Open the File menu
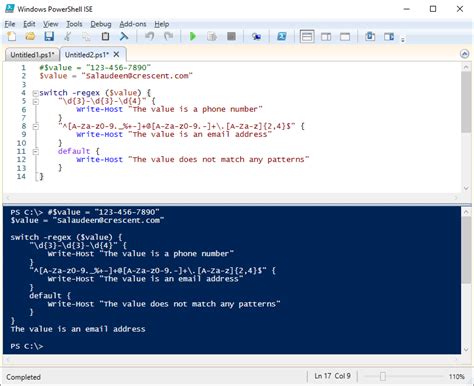474x386 pixels. (x=10, y=24)
